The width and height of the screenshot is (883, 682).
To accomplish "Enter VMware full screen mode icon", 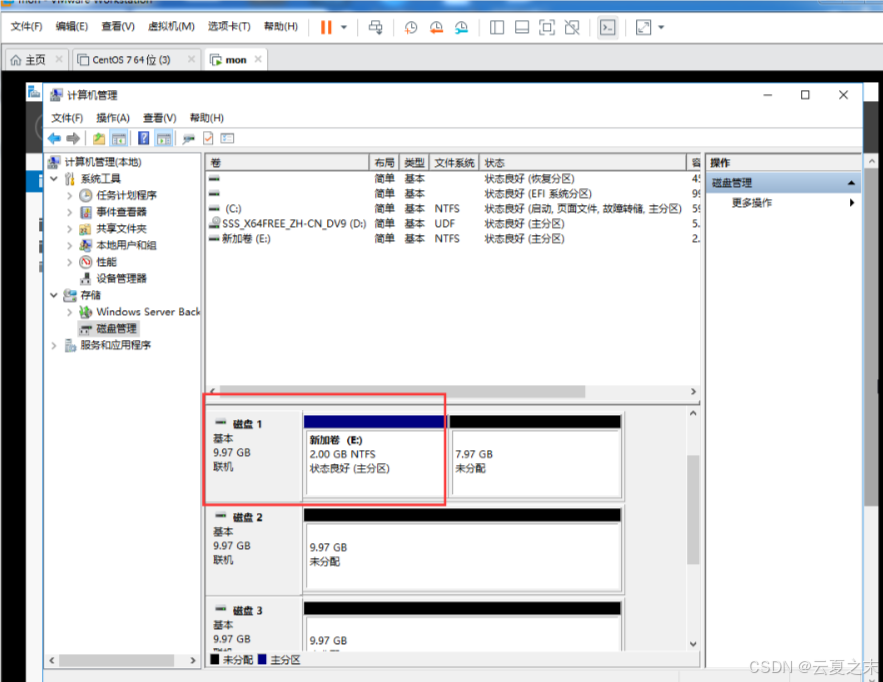I will click(x=547, y=27).
